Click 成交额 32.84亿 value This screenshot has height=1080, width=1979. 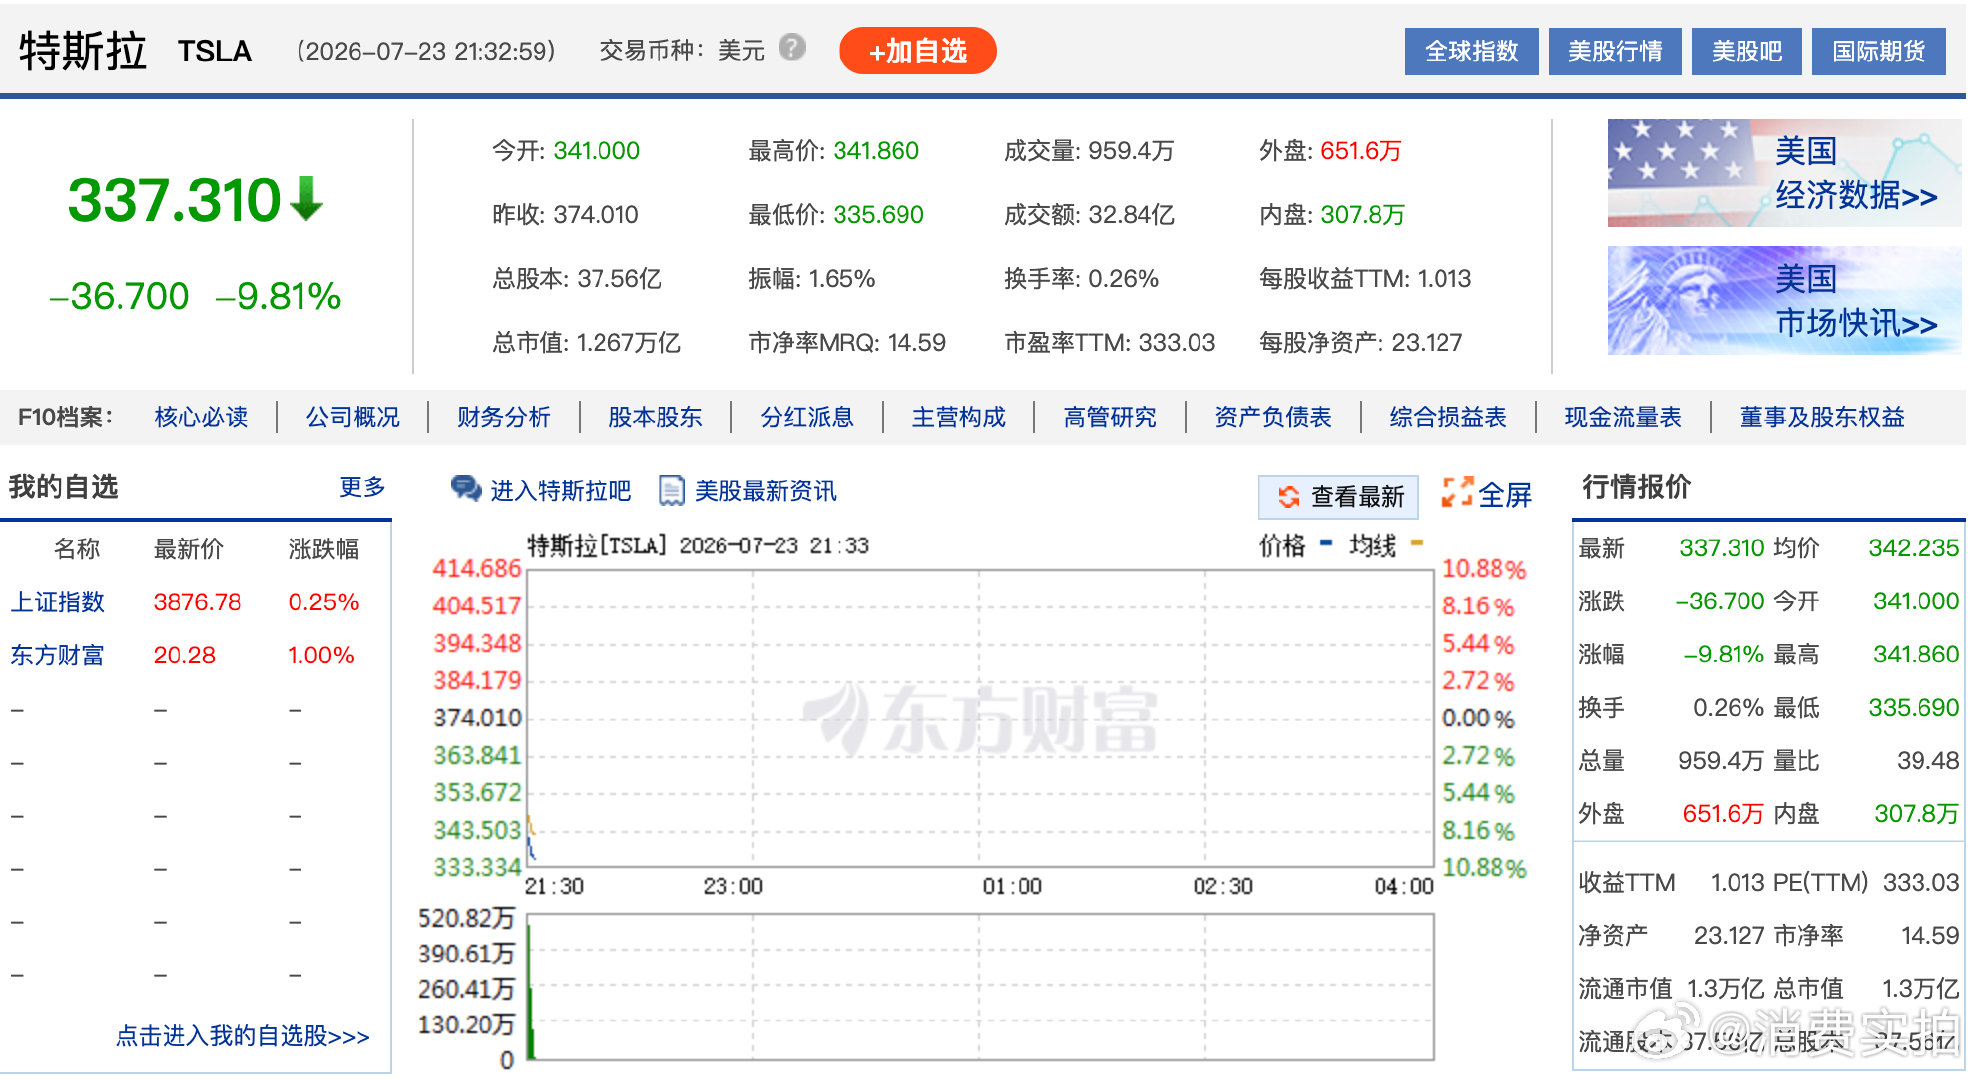point(1131,215)
